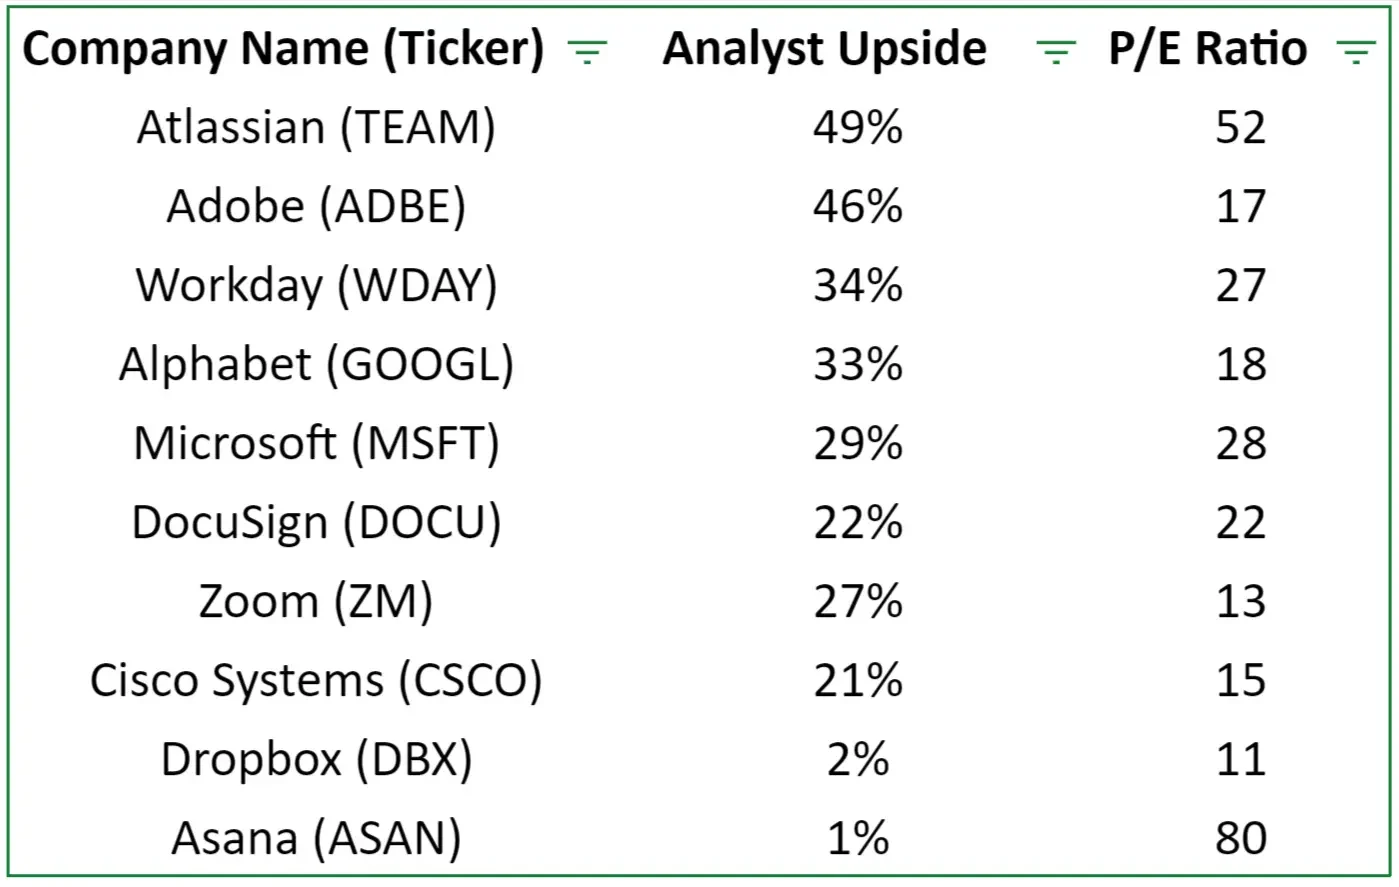Open the Analyst Upside column filter icon
This screenshot has height=887, width=1399.
click(x=1056, y=52)
